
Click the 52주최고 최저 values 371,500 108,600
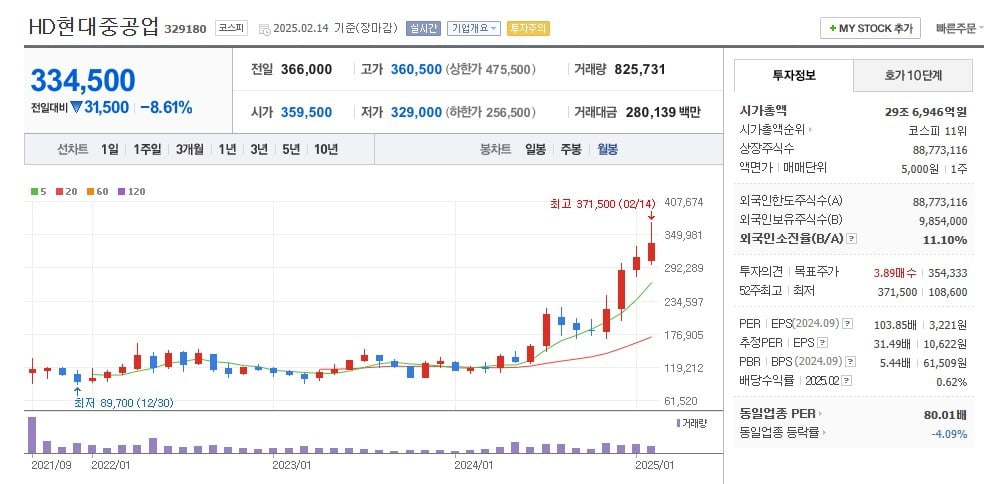click(922, 292)
